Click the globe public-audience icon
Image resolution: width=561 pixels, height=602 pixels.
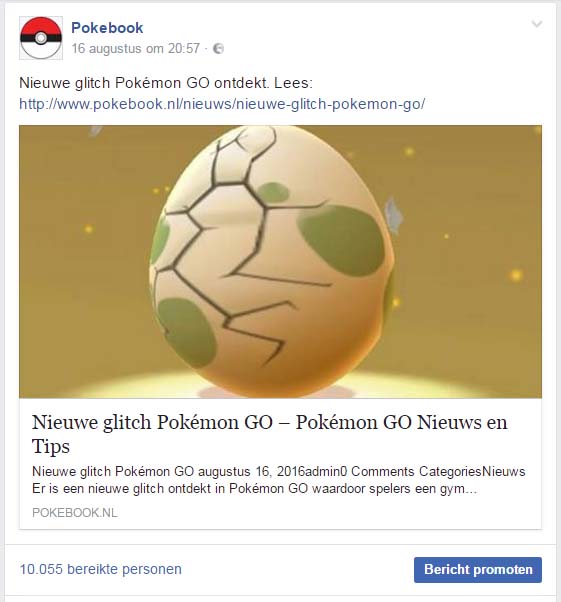coord(218,49)
